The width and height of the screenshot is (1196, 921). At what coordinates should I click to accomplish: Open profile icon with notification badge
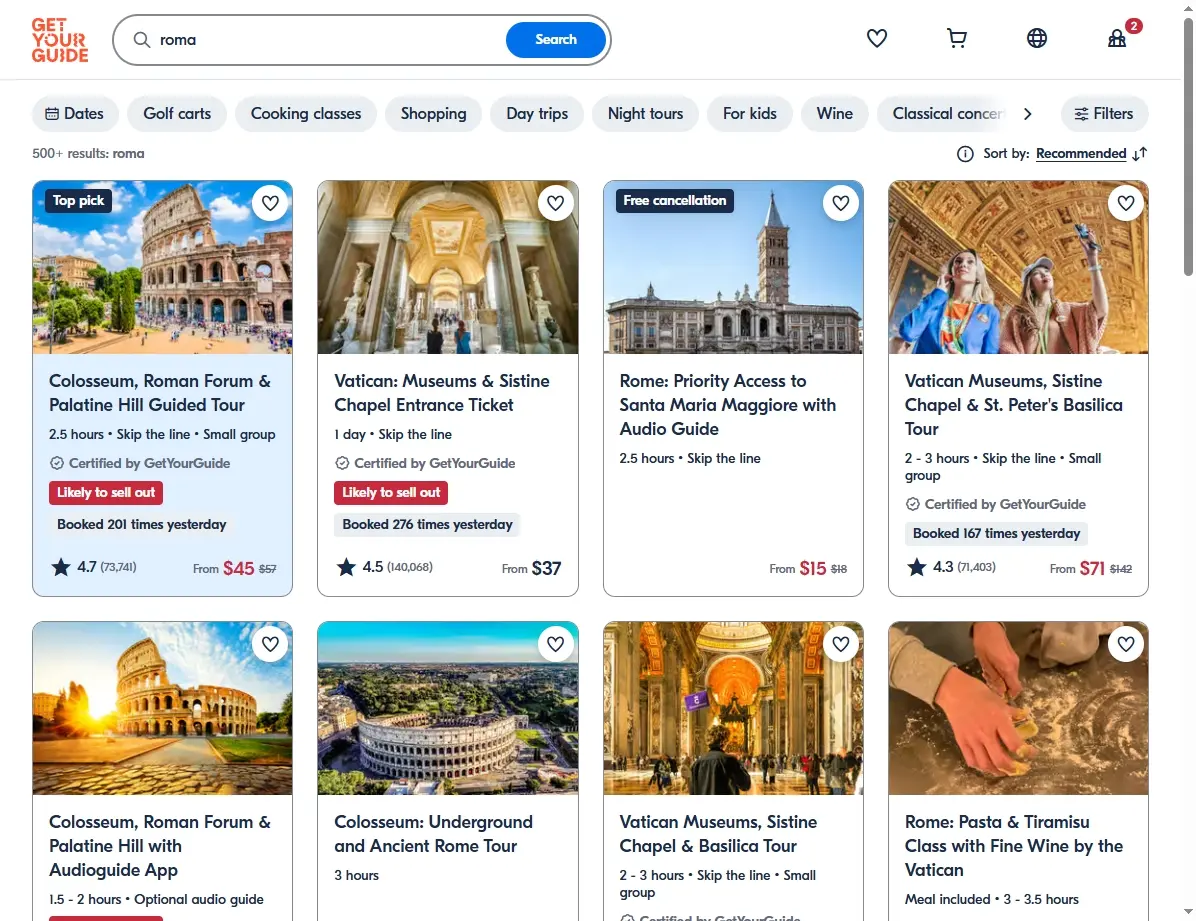[x=1117, y=38]
